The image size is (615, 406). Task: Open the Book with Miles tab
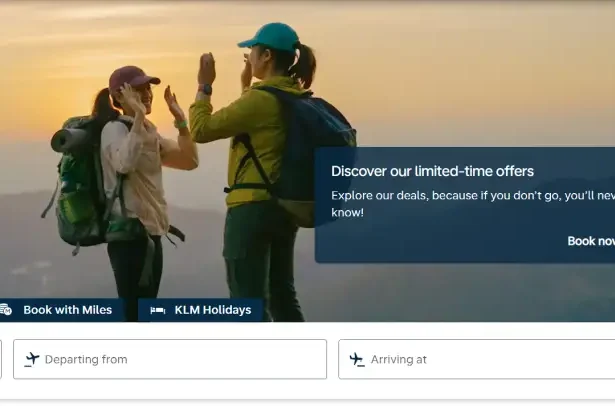[66, 310]
